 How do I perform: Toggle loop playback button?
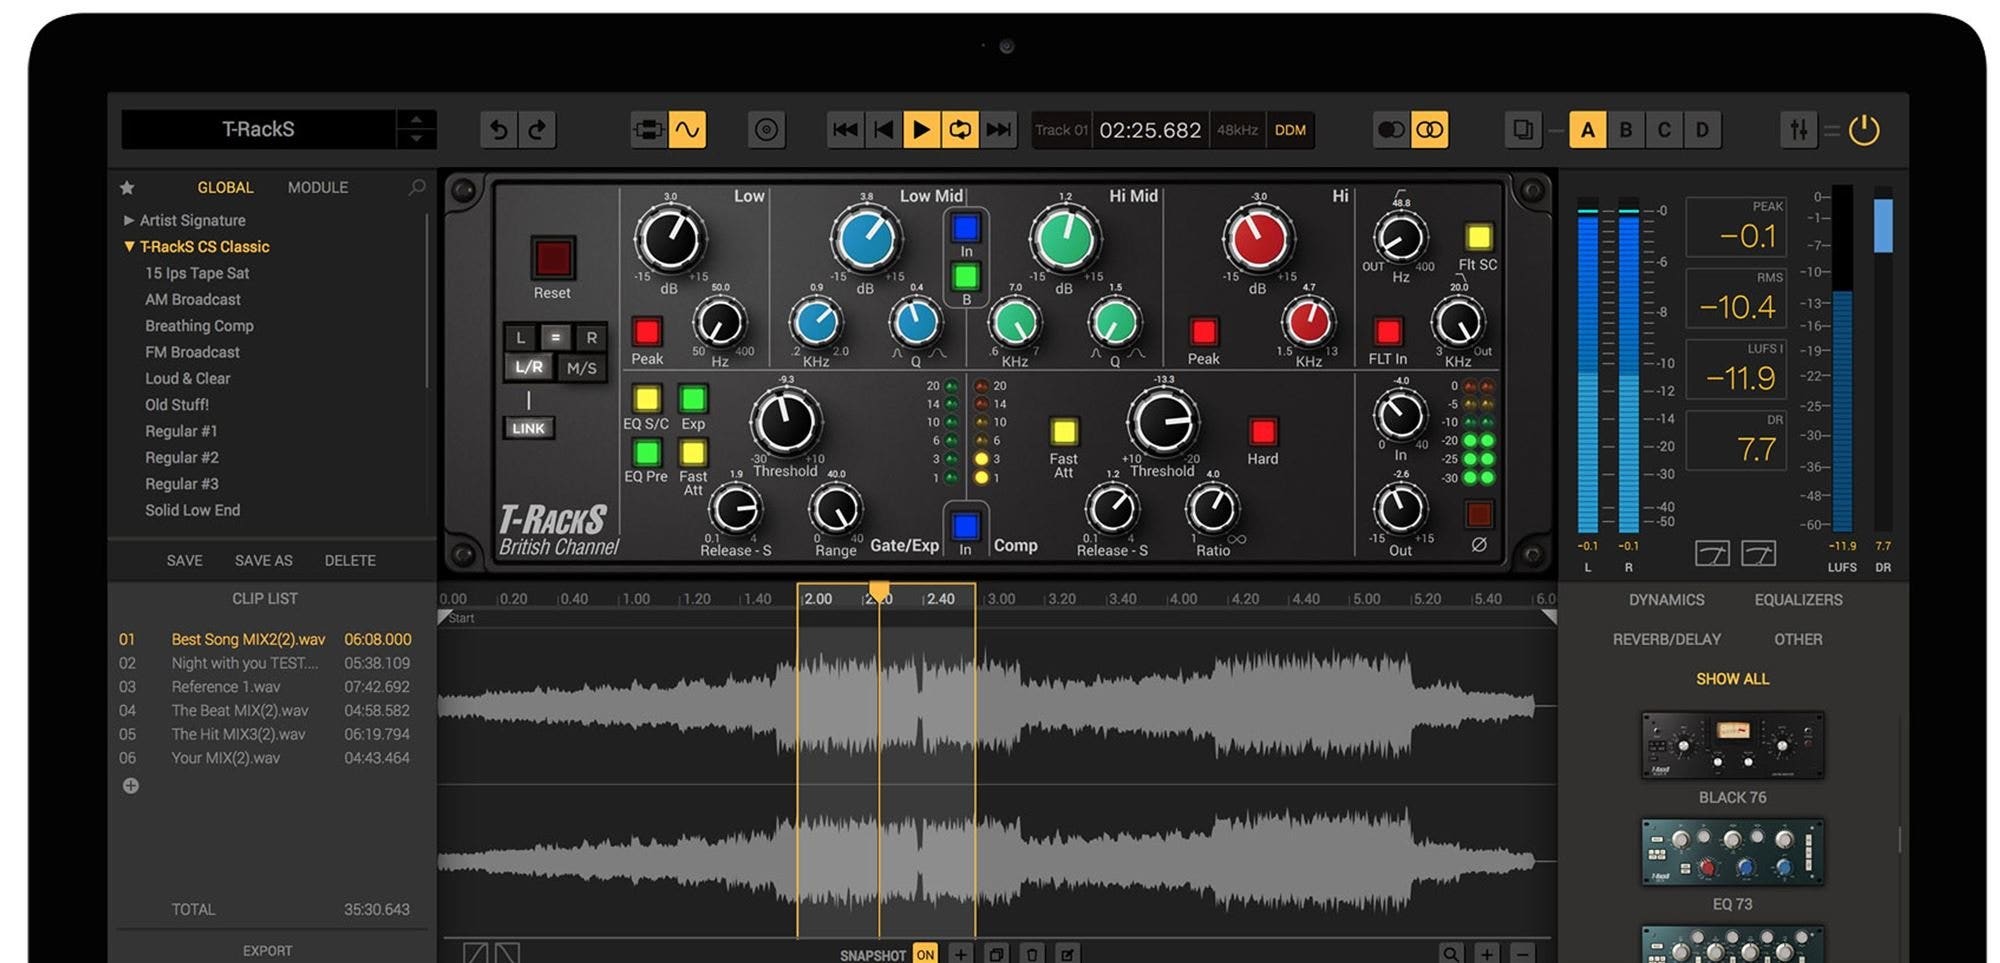click(959, 130)
